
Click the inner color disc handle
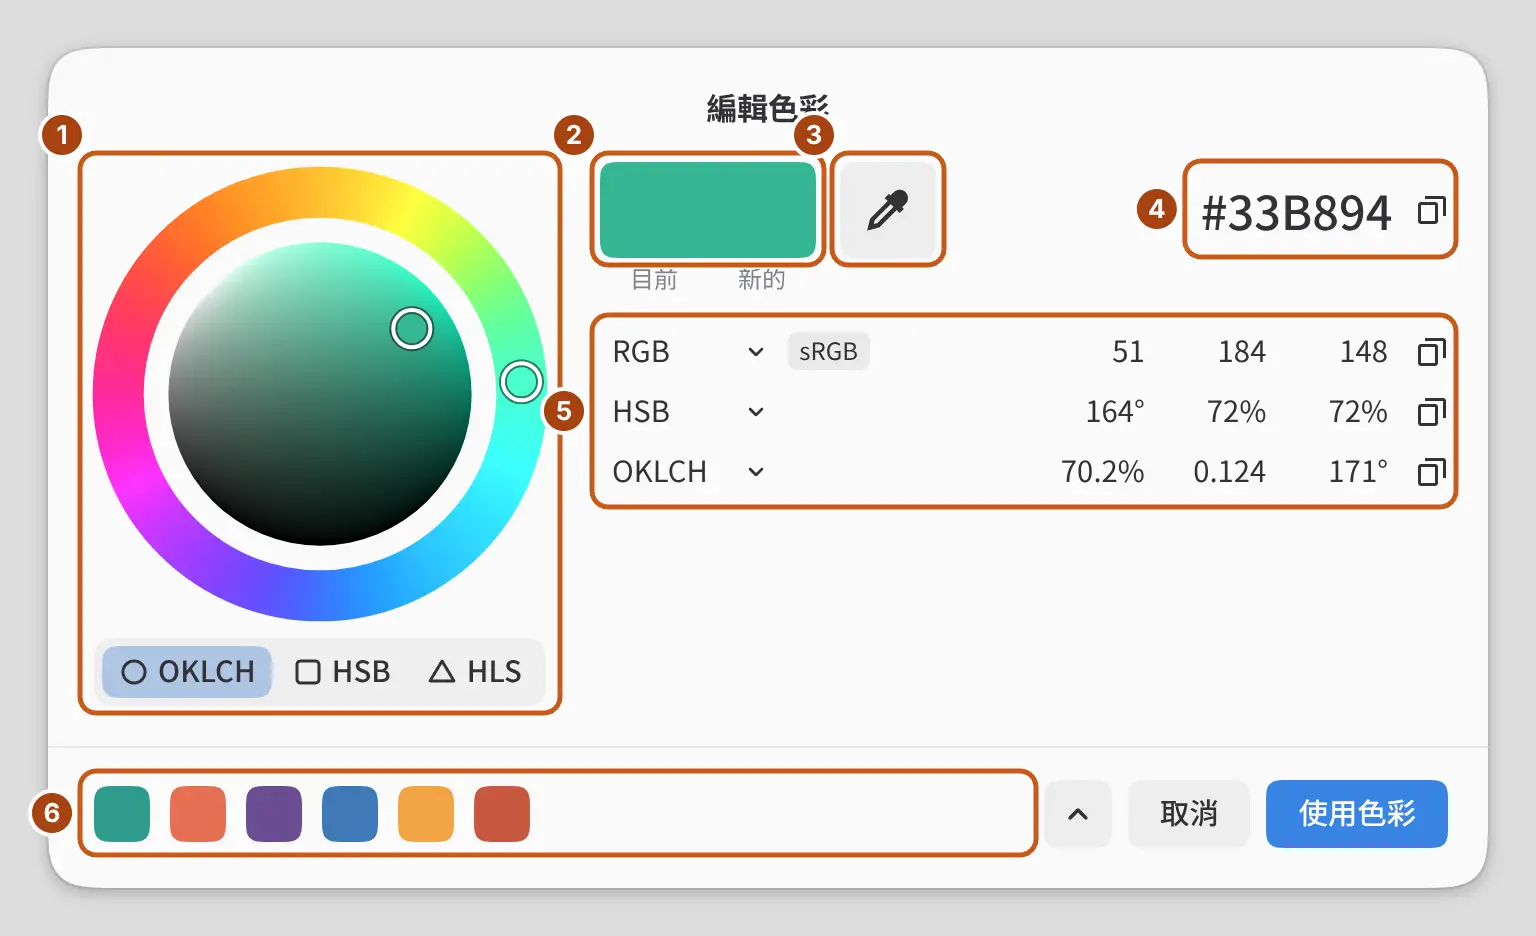click(x=411, y=328)
